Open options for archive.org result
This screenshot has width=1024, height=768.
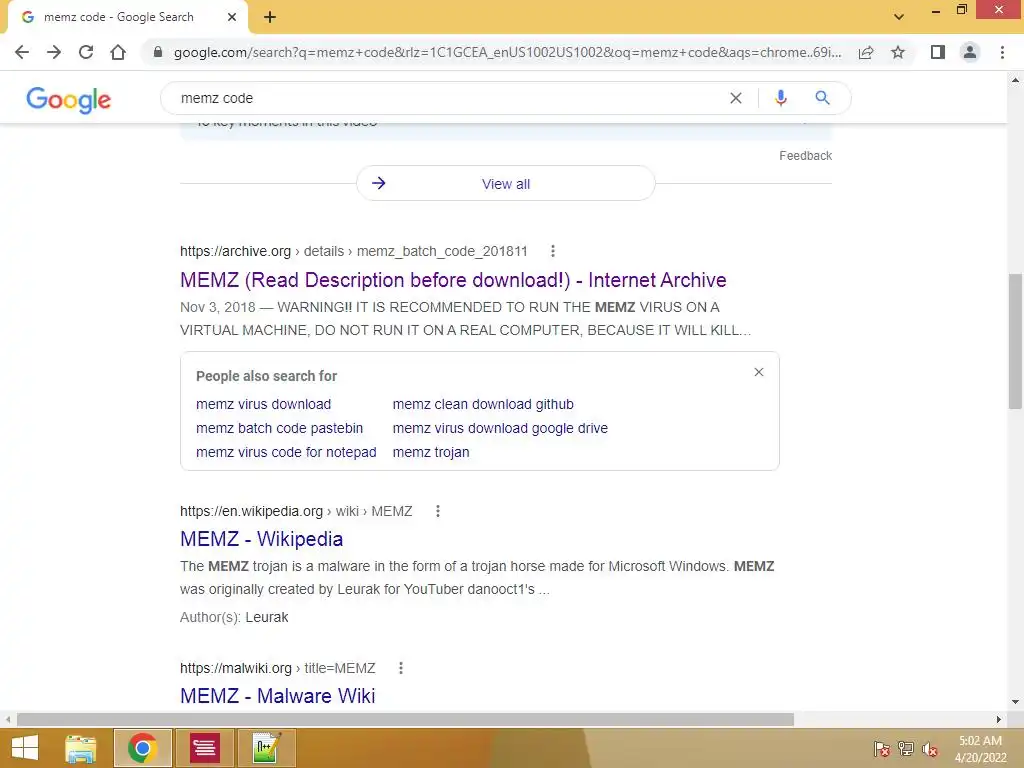(552, 251)
